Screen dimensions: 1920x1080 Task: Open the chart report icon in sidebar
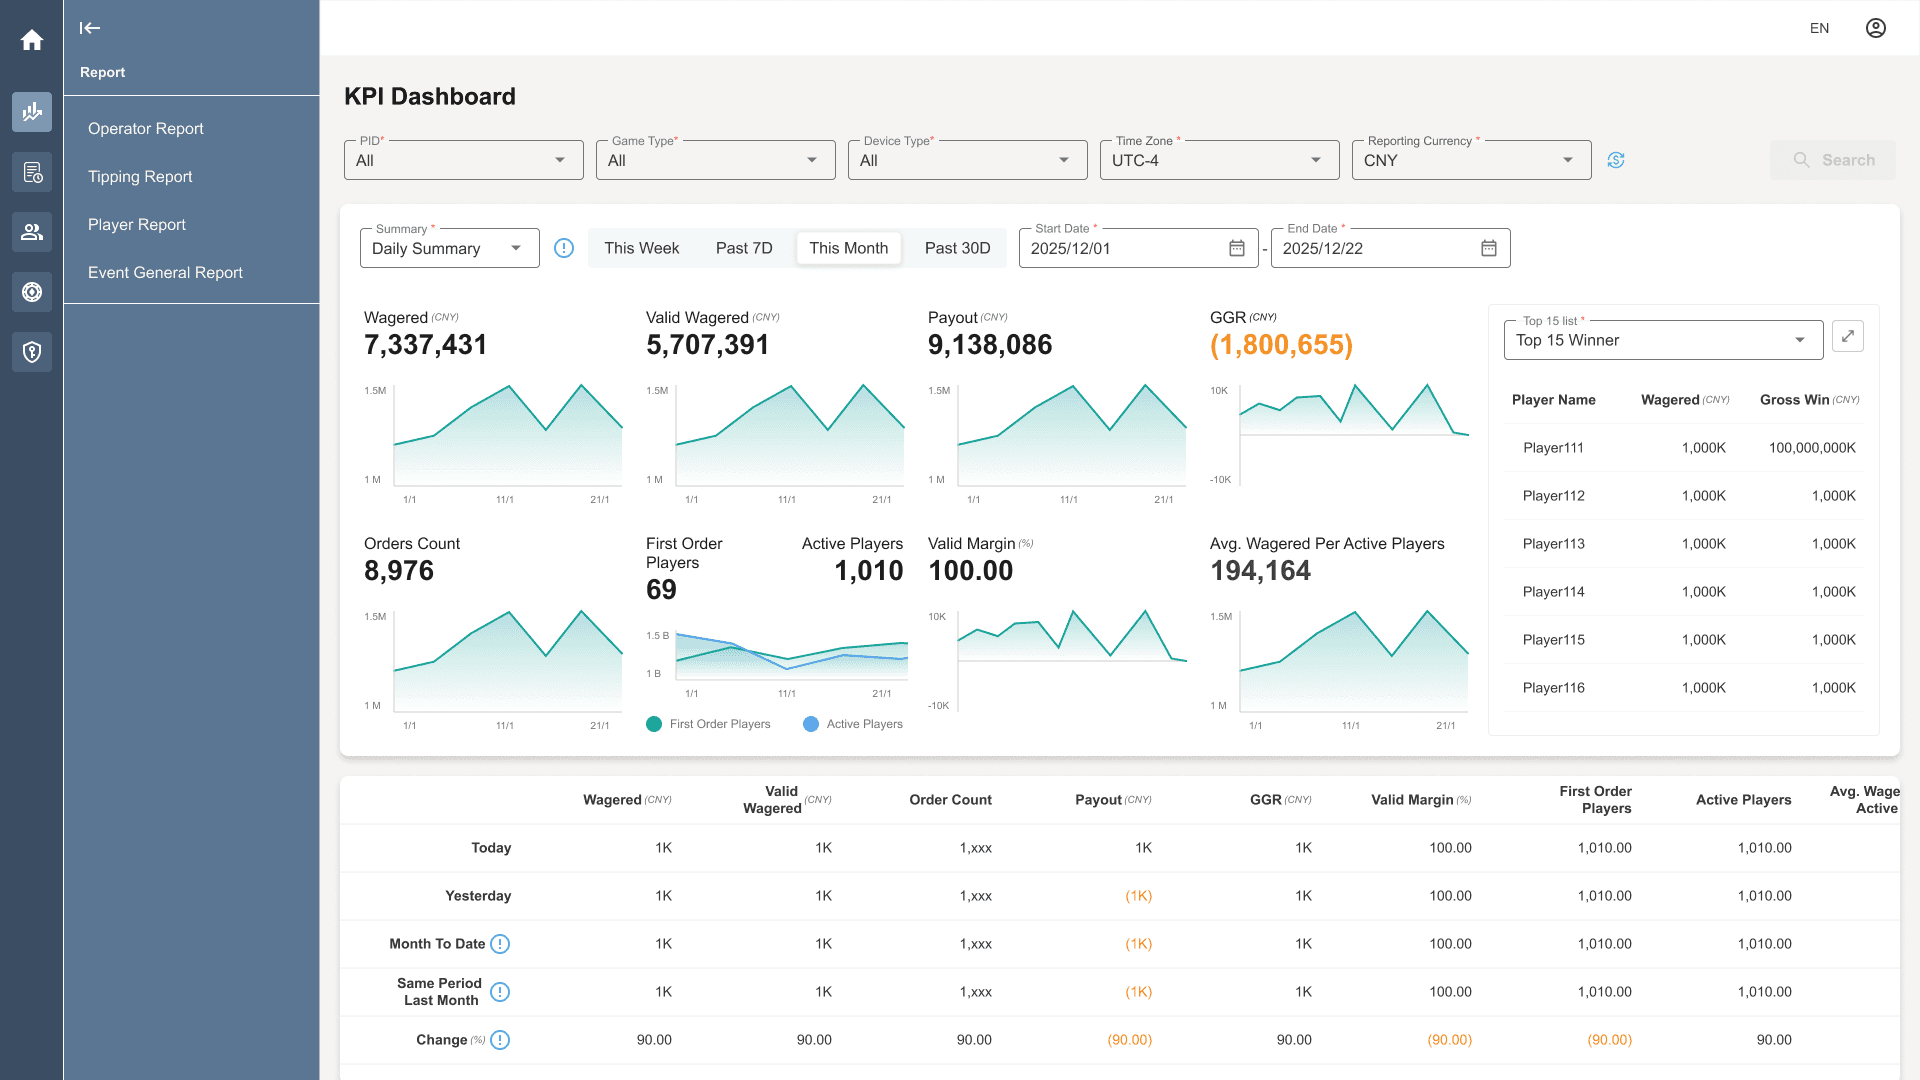(x=32, y=112)
